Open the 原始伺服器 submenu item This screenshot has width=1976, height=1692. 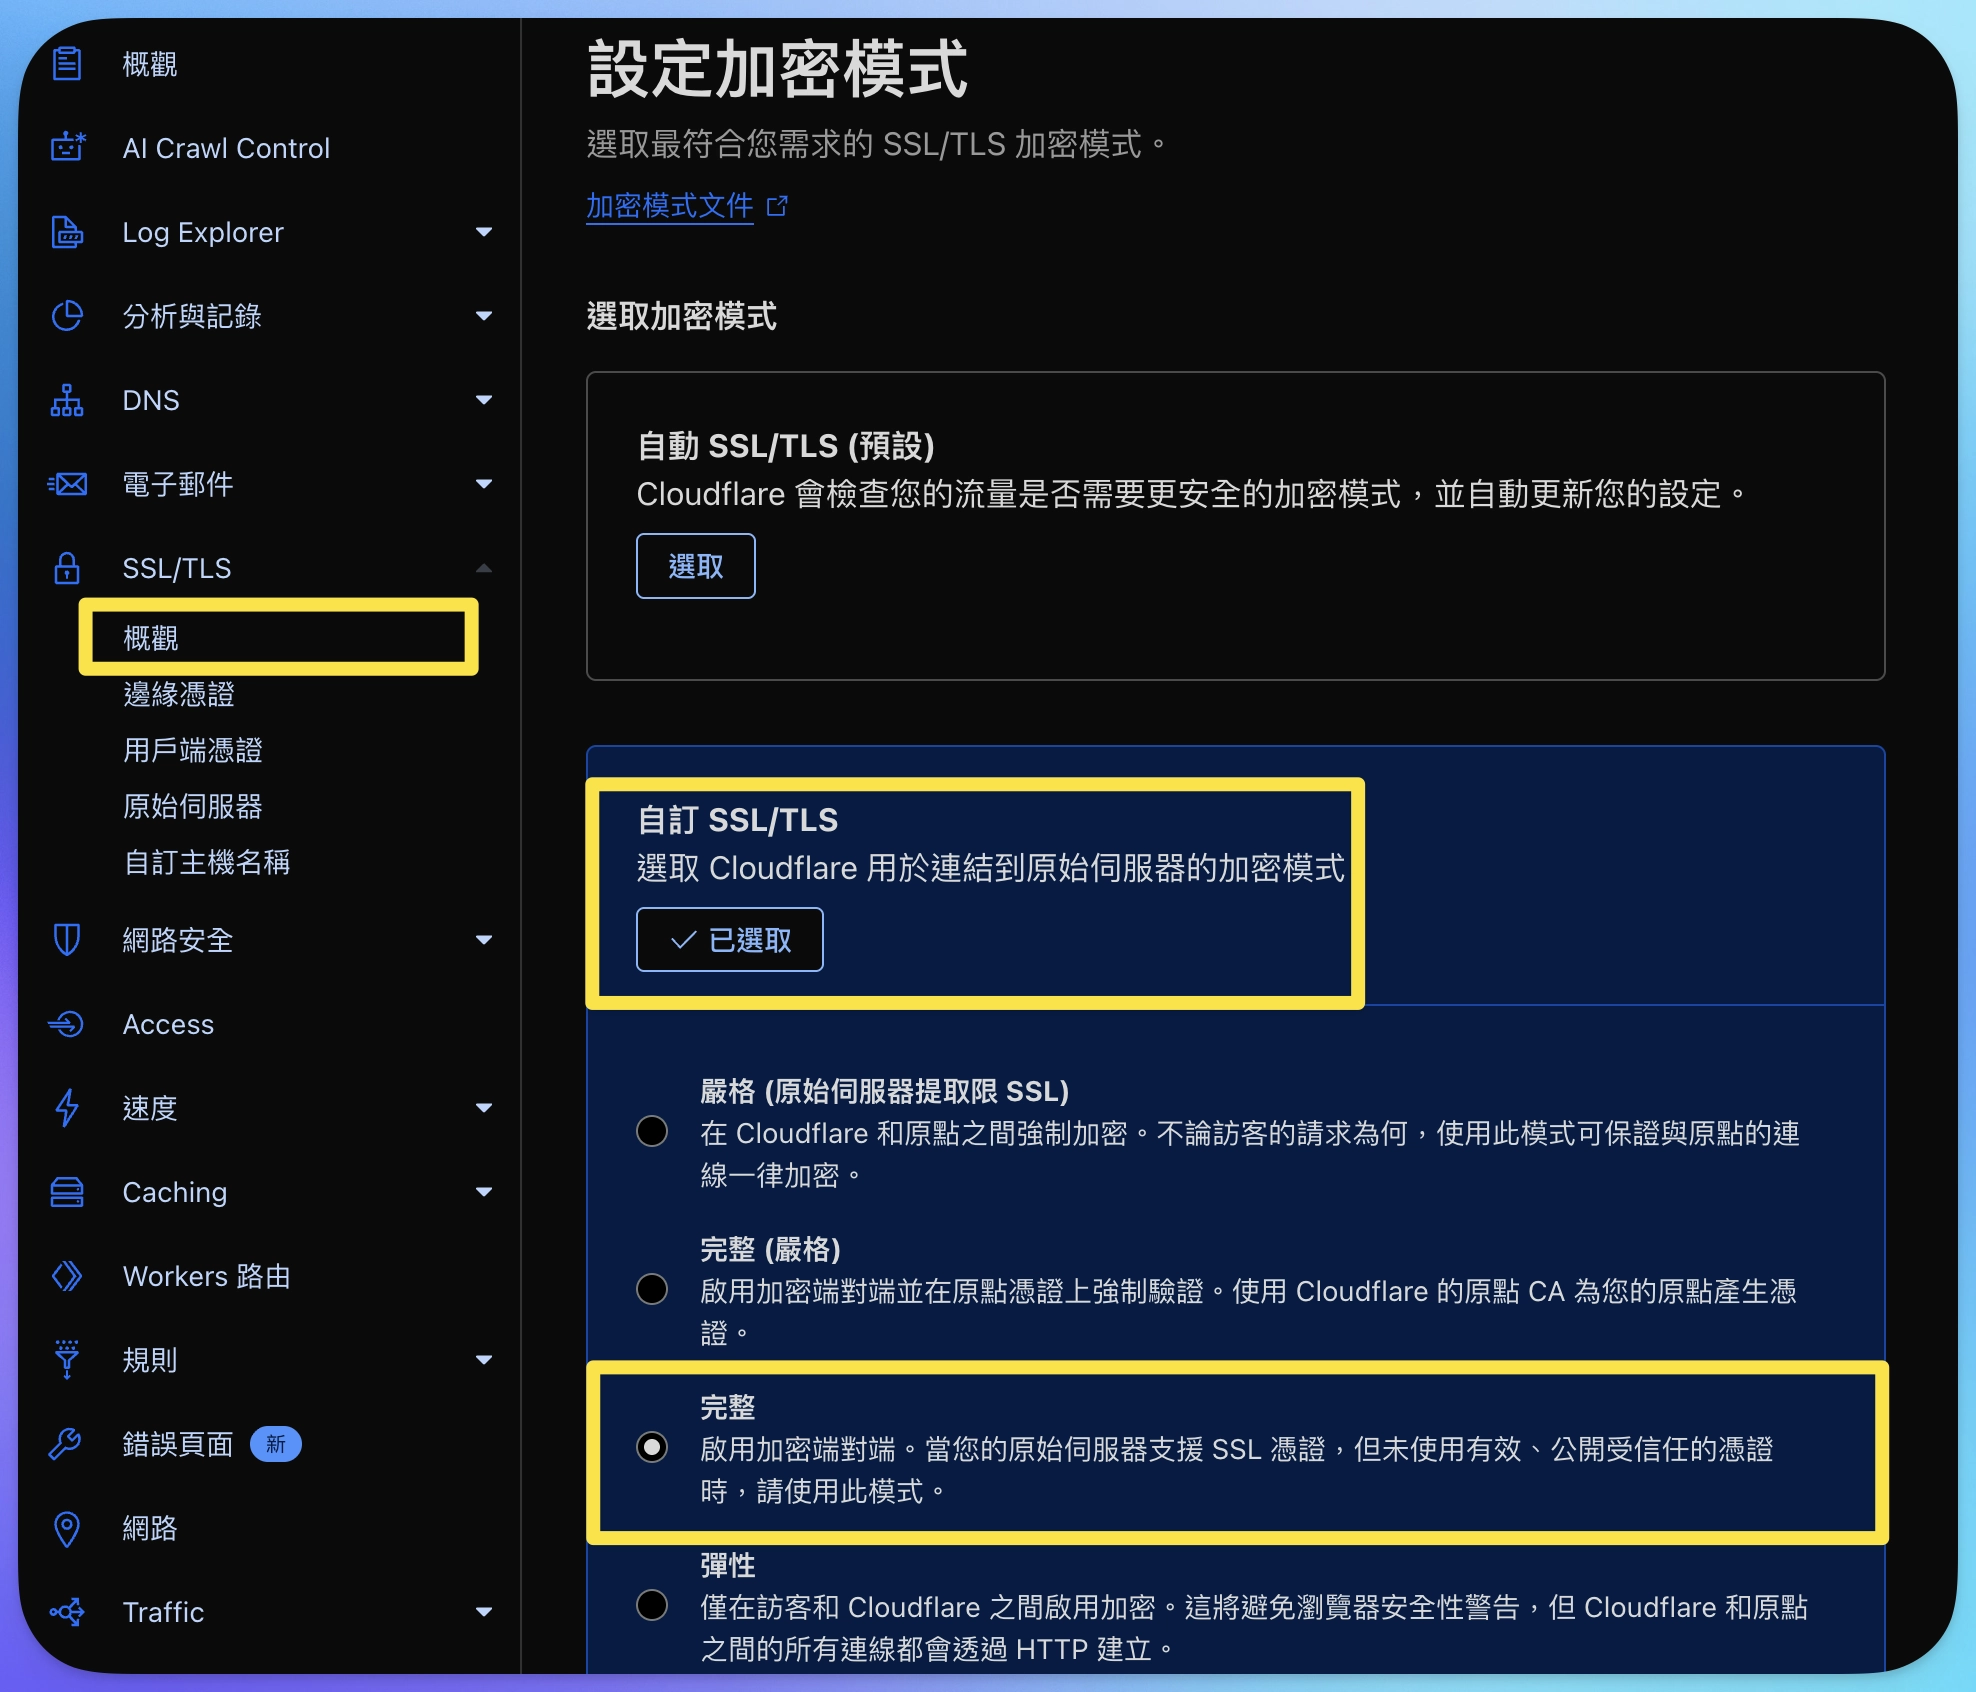tap(193, 806)
